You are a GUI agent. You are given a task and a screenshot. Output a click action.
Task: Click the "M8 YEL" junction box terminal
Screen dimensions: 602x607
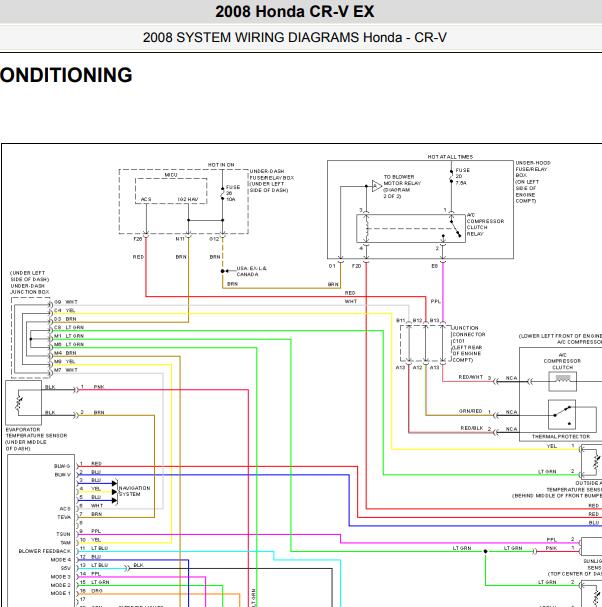65,362
